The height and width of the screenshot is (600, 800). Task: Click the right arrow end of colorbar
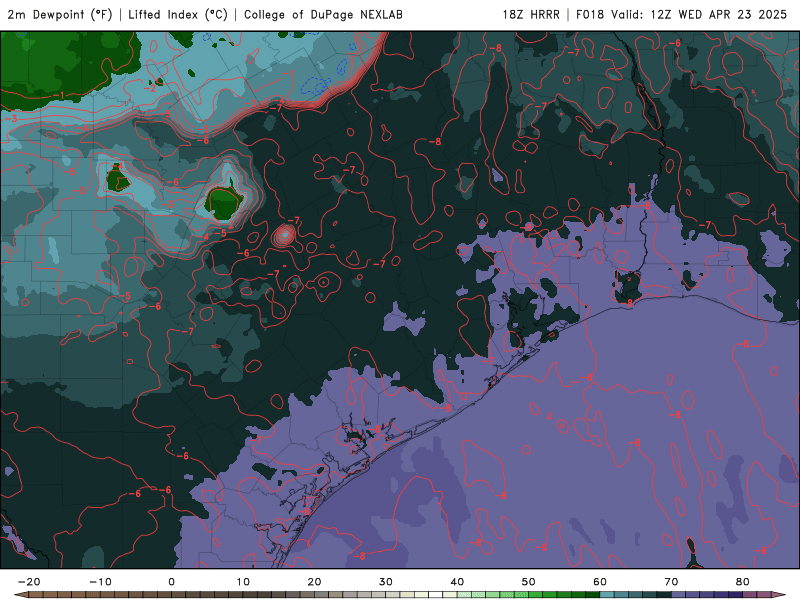779,595
